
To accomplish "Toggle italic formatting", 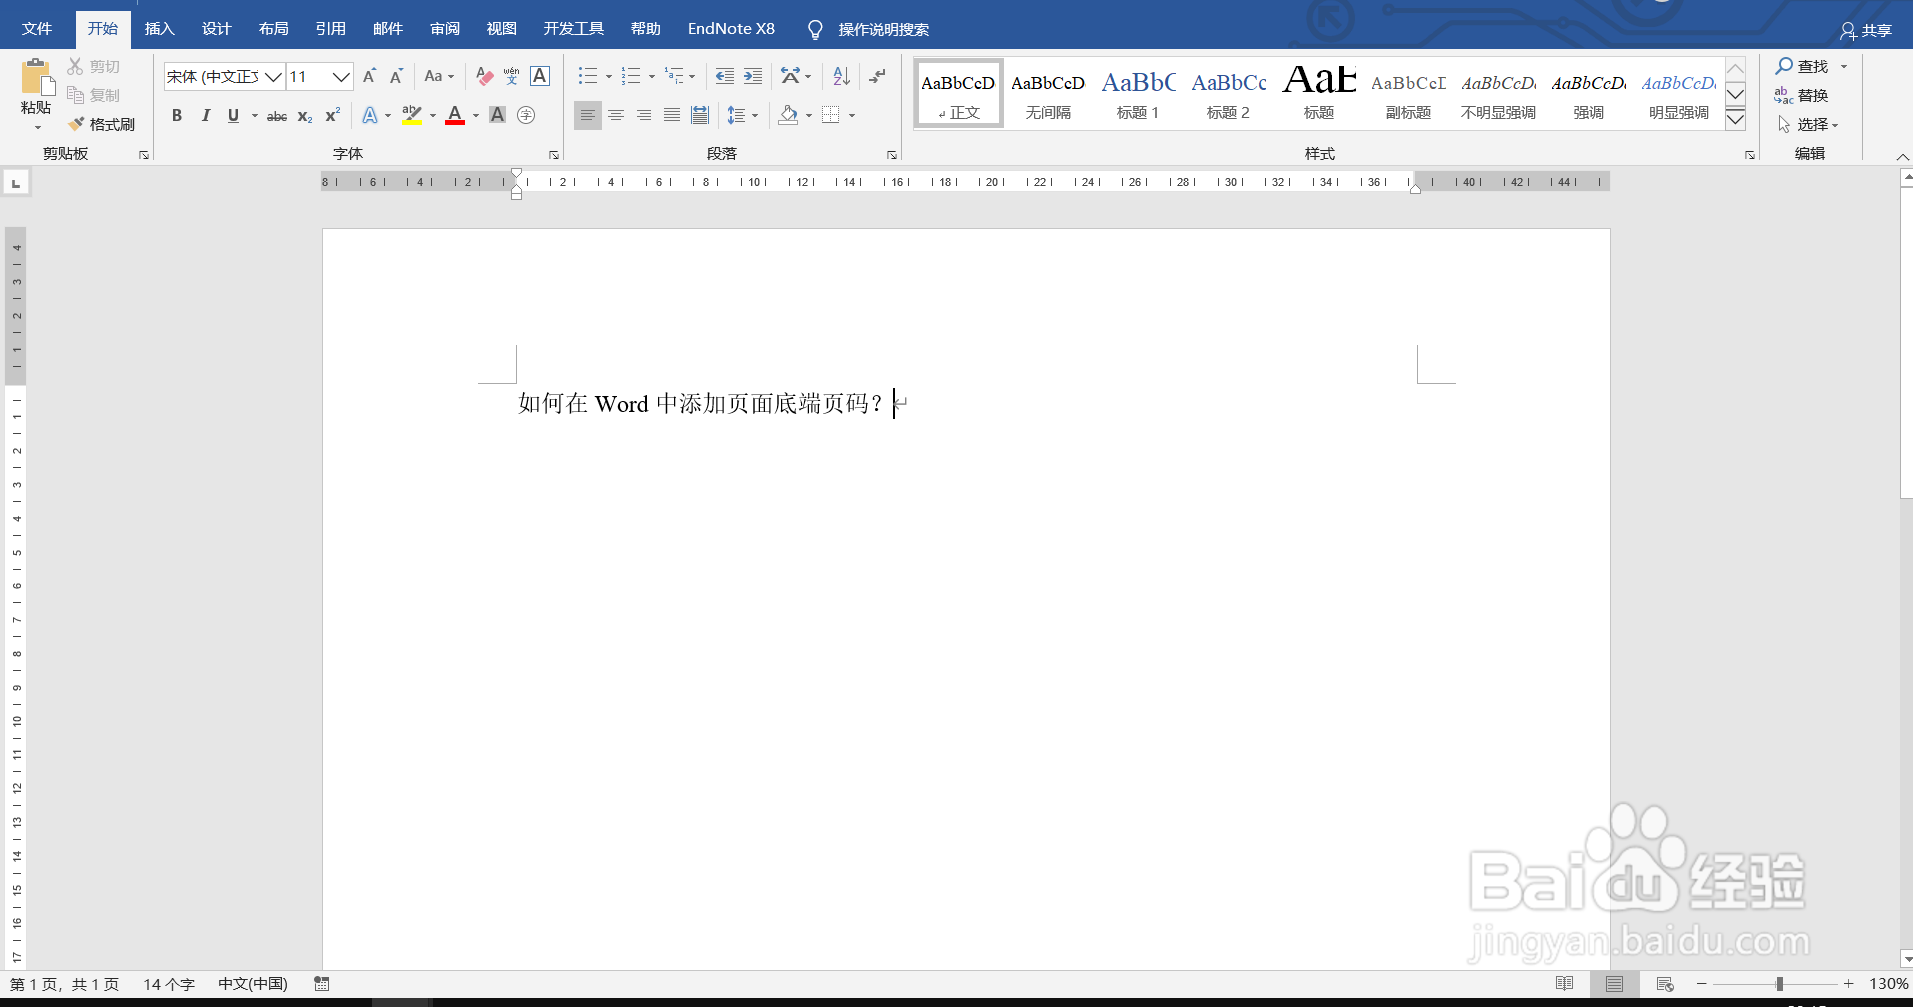I will (x=205, y=116).
